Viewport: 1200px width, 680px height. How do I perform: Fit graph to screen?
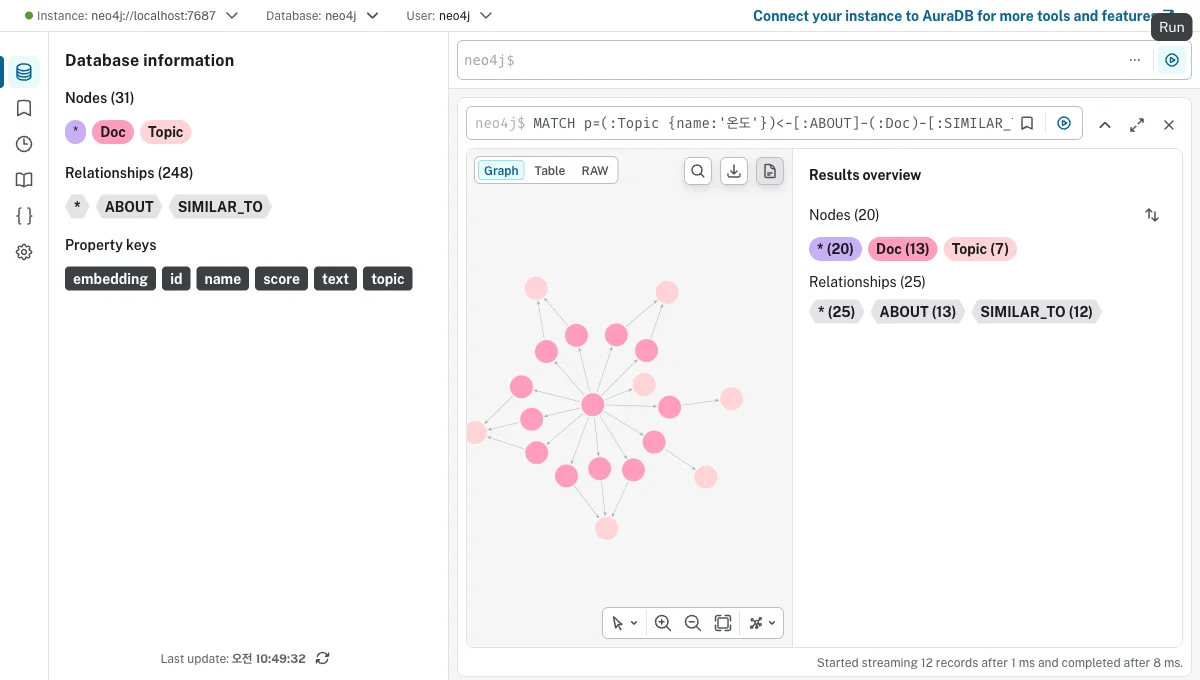click(x=723, y=623)
